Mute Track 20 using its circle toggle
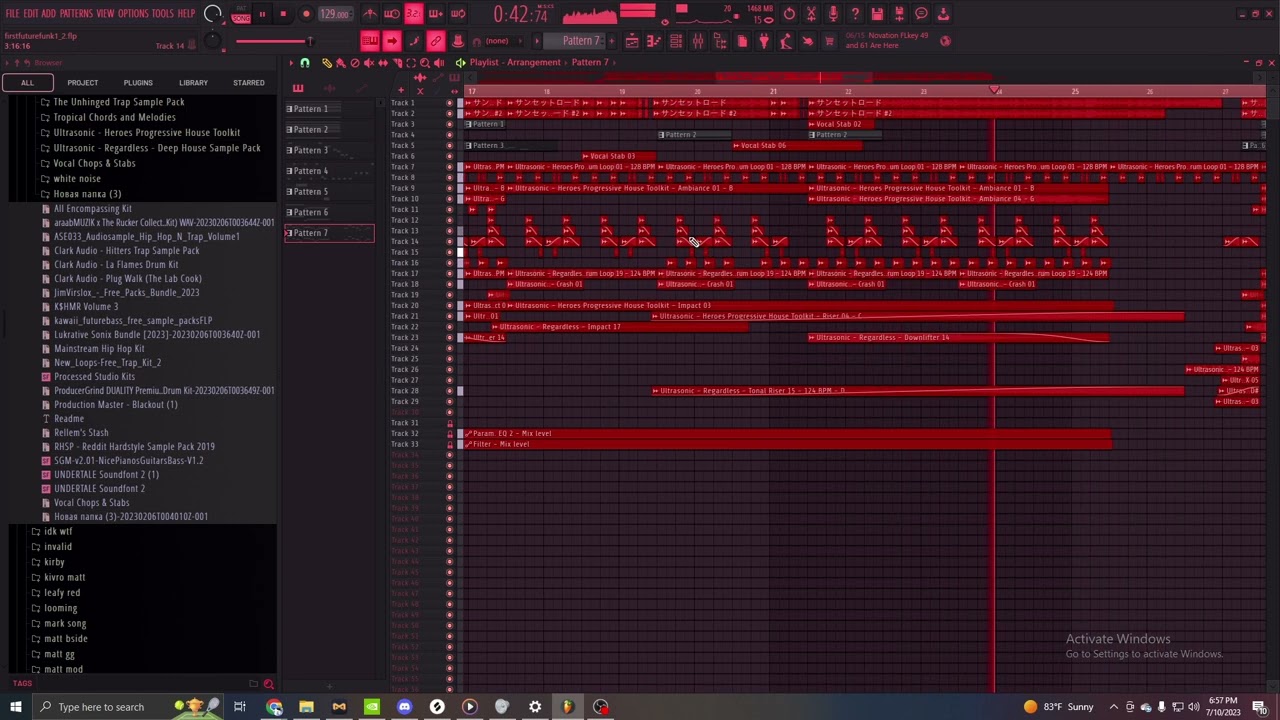Image resolution: width=1280 pixels, height=720 pixels. tap(449, 306)
